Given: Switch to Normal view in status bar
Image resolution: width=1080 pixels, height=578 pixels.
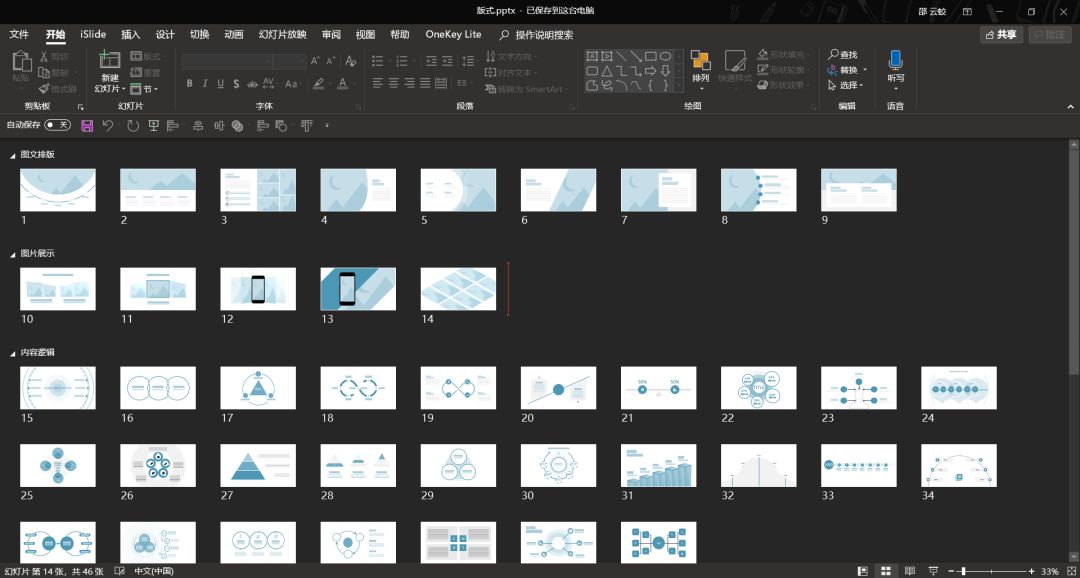Looking at the screenshot, I should point(863,571).
